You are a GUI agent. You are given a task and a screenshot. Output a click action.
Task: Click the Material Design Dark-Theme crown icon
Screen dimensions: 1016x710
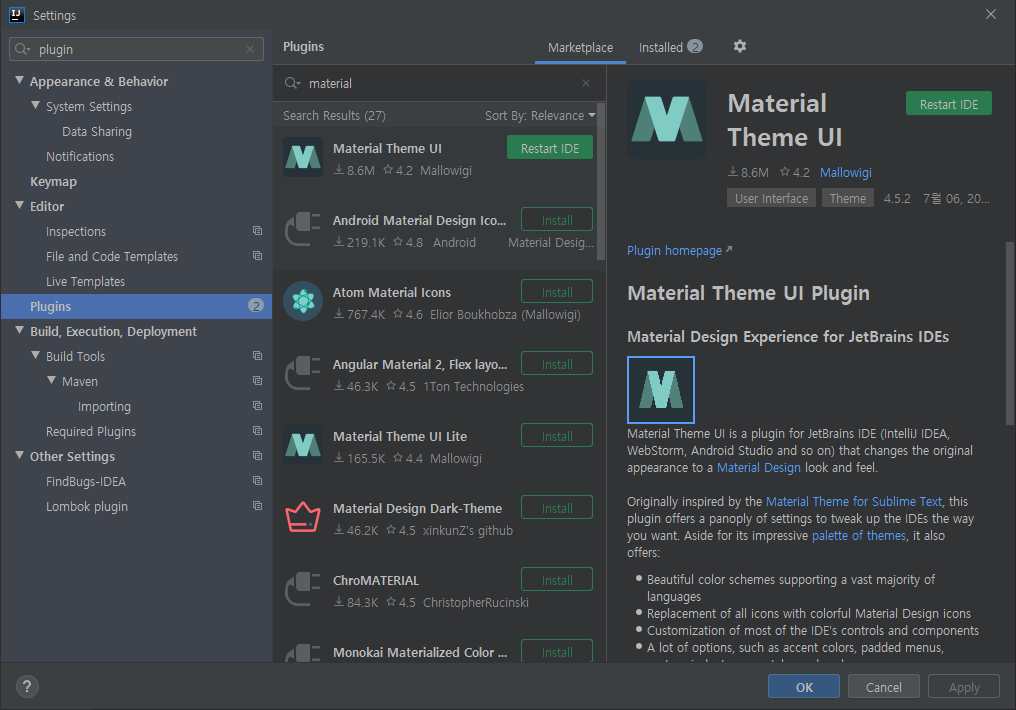[x=303, y=516]
